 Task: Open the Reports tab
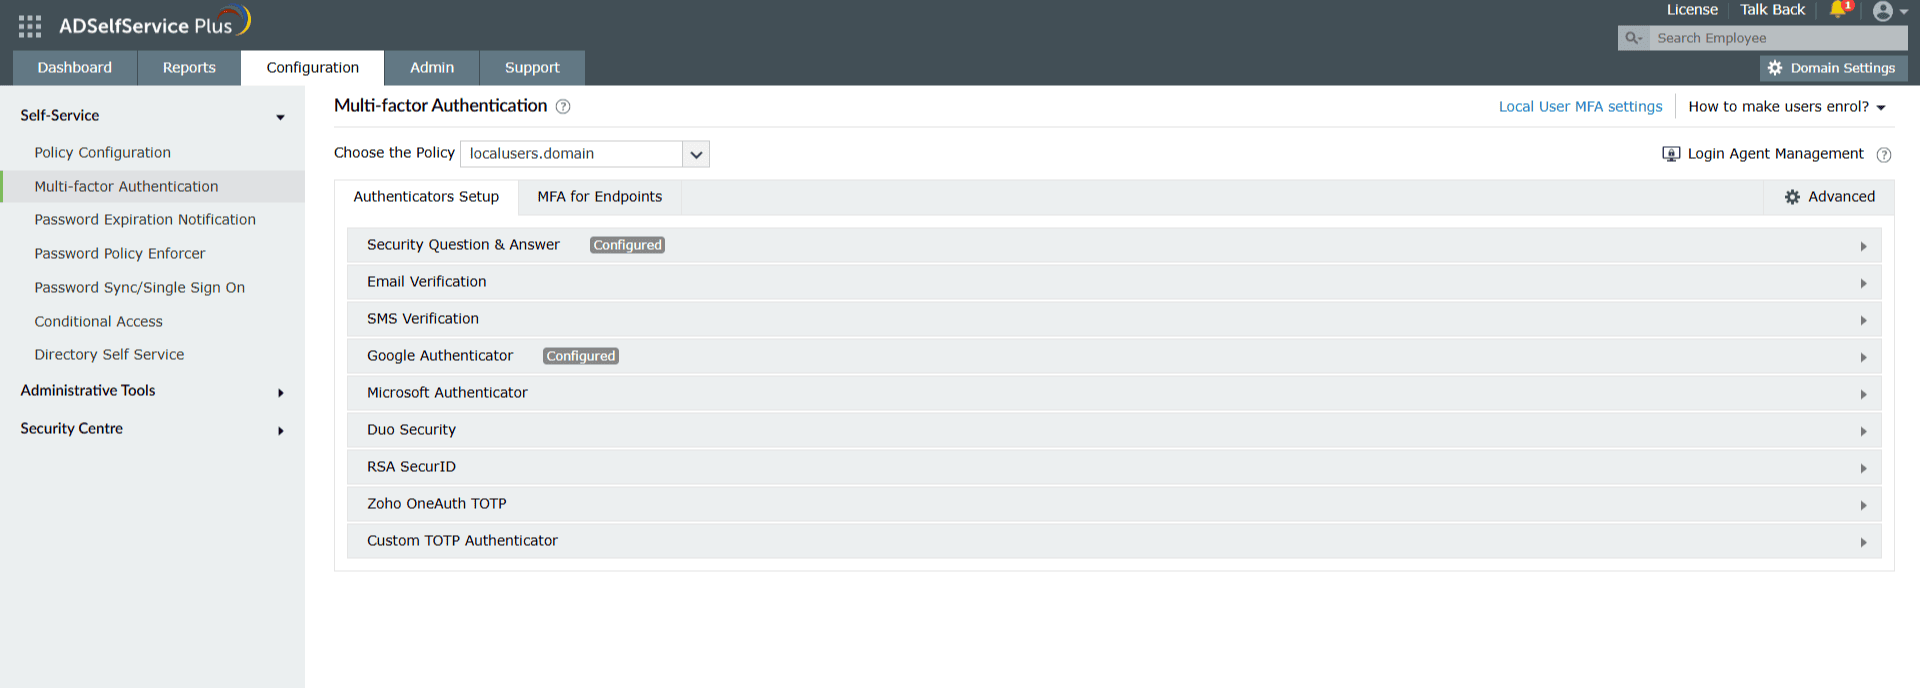[189, 68]
